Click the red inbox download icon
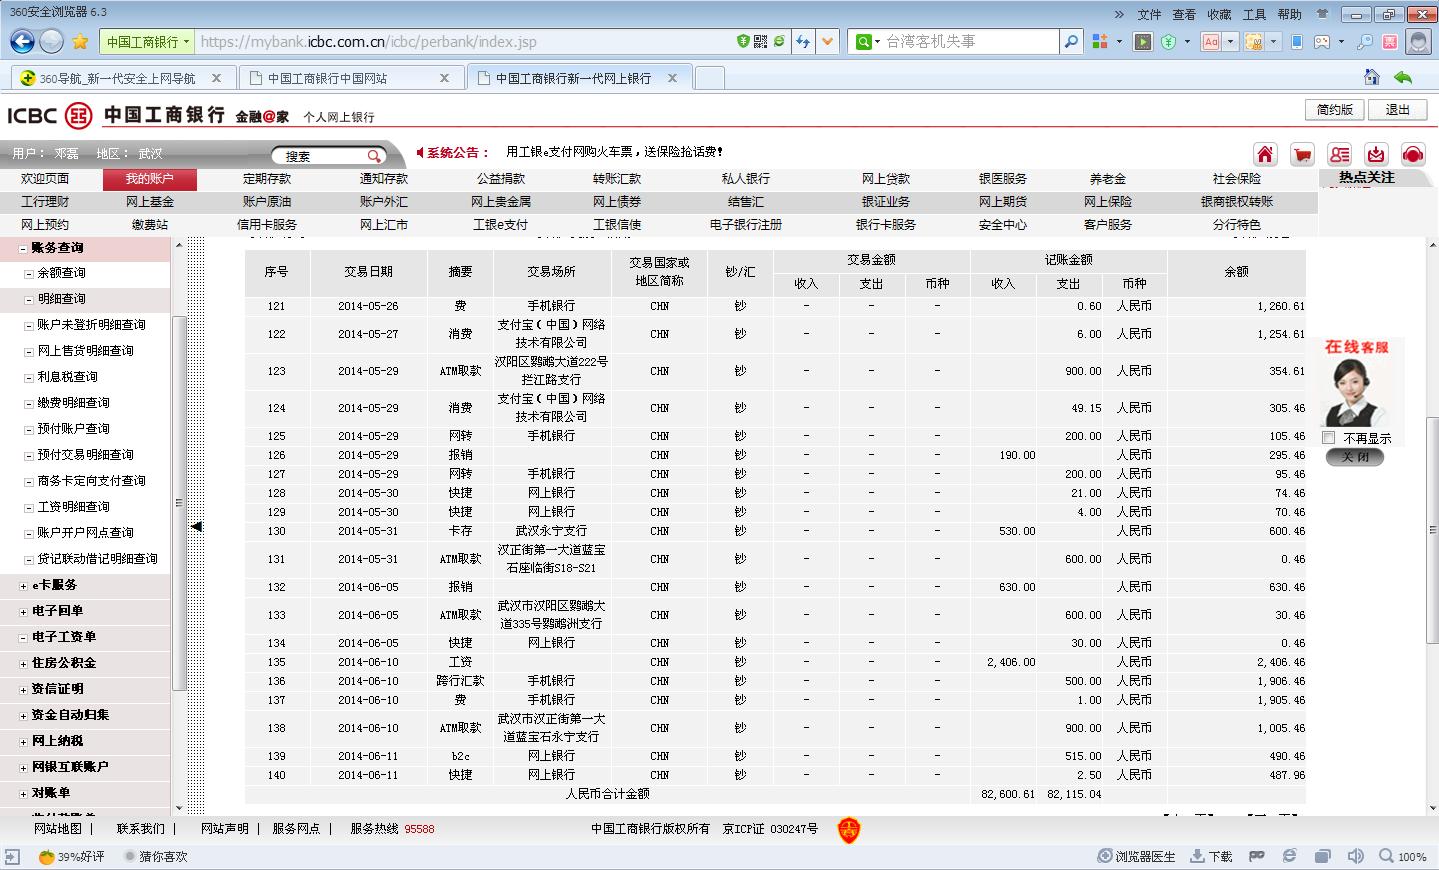Image resolution: width=1439 pixels, height=870 pixels. [x=1376, y=154]
